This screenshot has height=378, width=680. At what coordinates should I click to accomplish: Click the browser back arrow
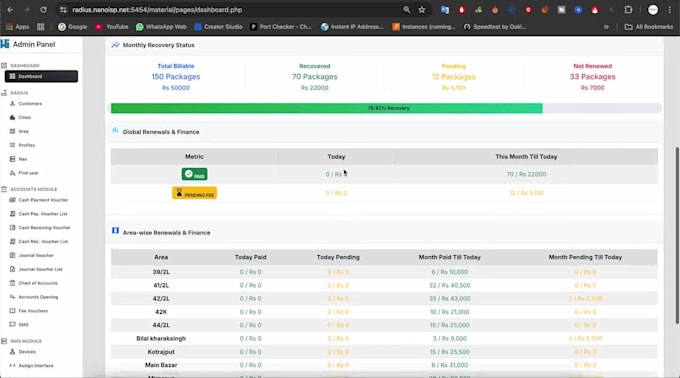click(x=10, y=10)
